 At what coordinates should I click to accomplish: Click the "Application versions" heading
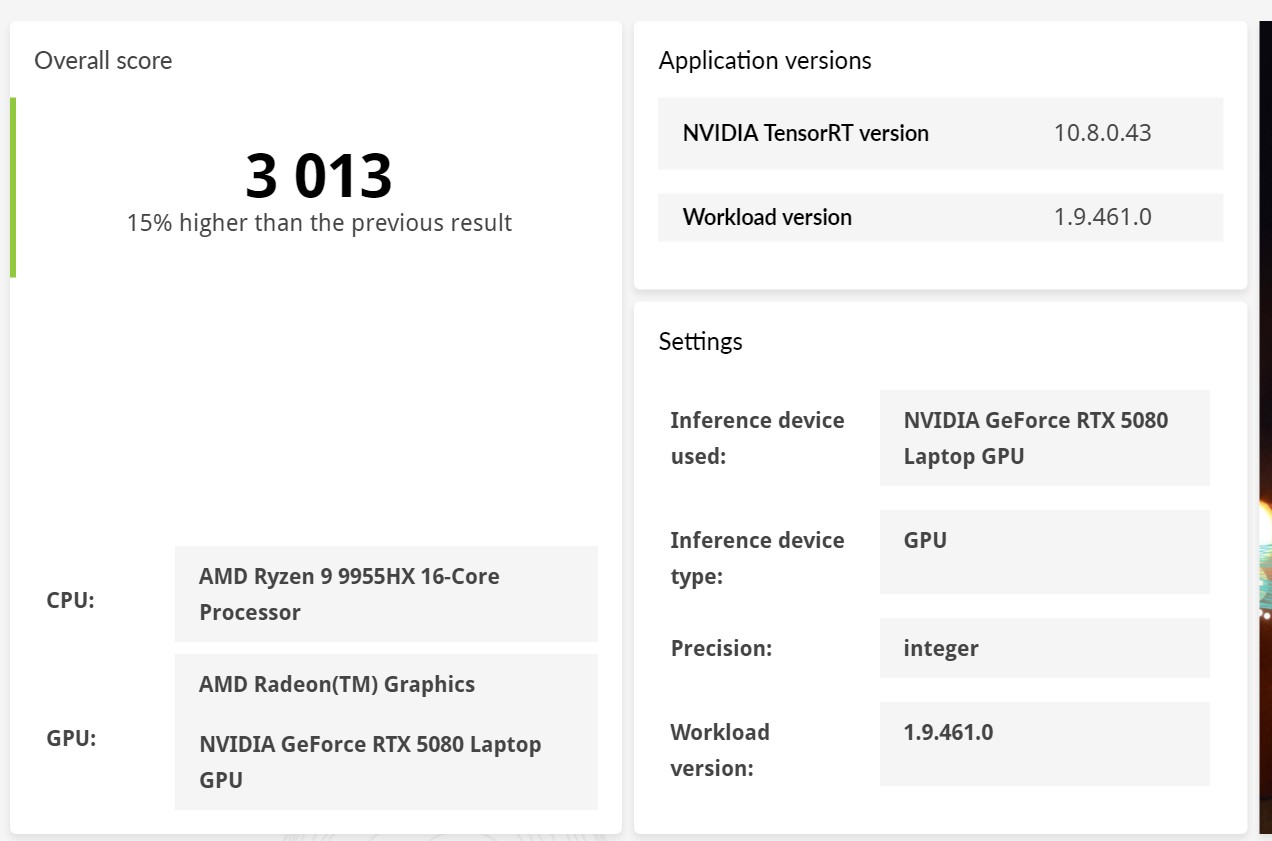(764, 61)
